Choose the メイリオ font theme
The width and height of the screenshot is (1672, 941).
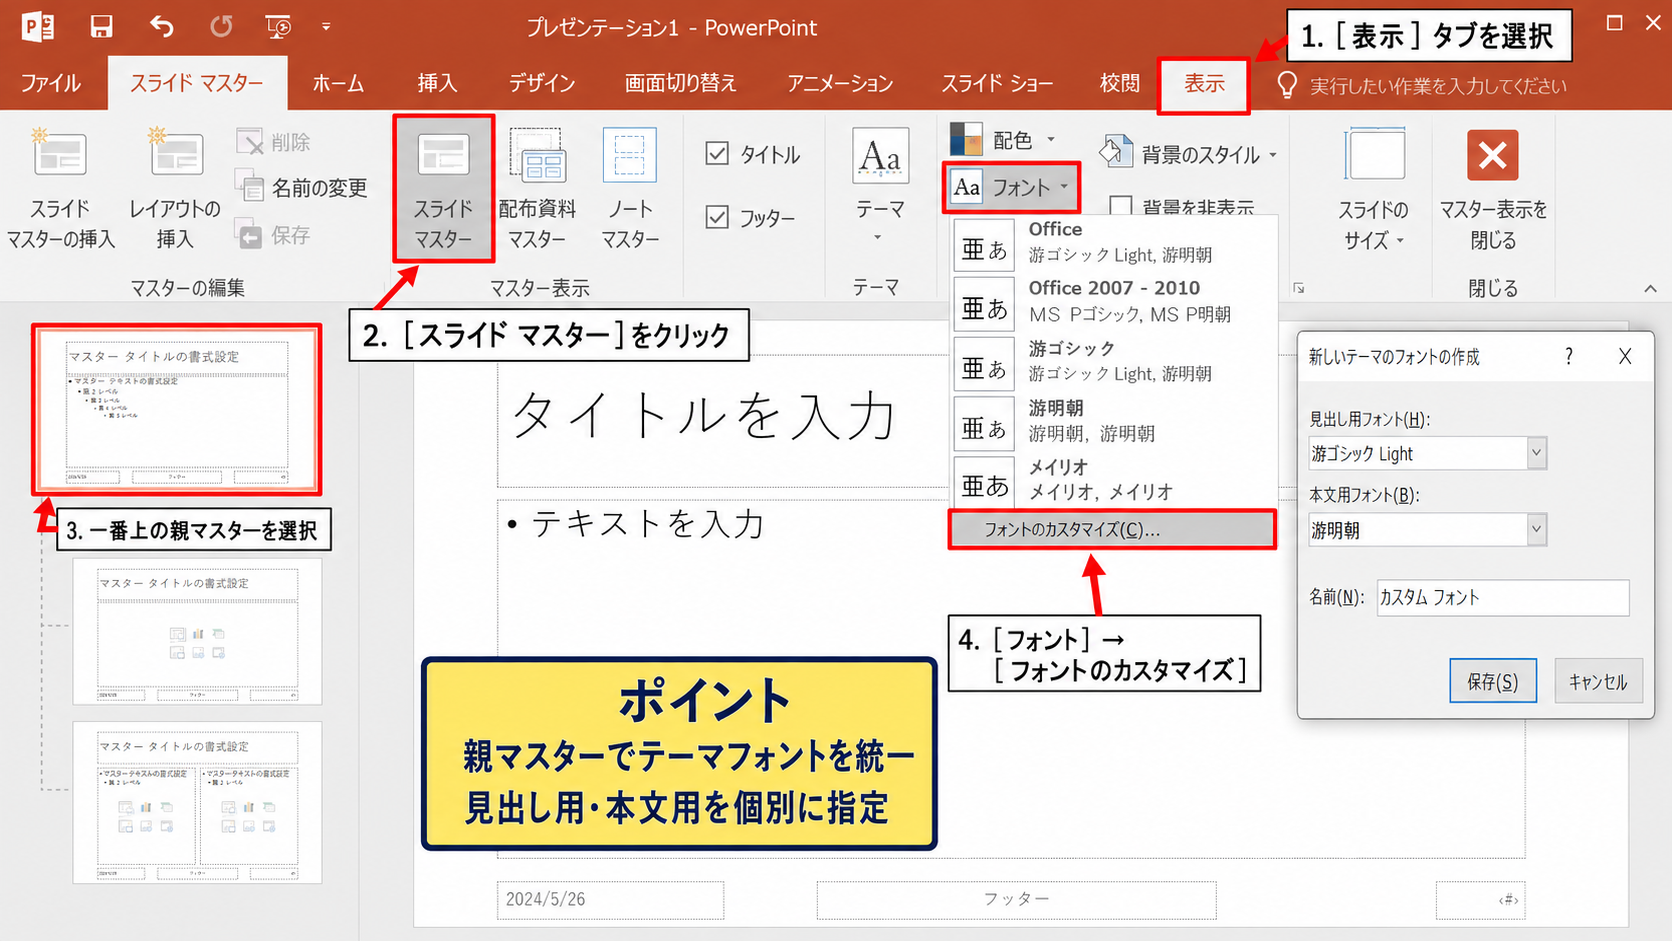click(x=1112, y=480)
